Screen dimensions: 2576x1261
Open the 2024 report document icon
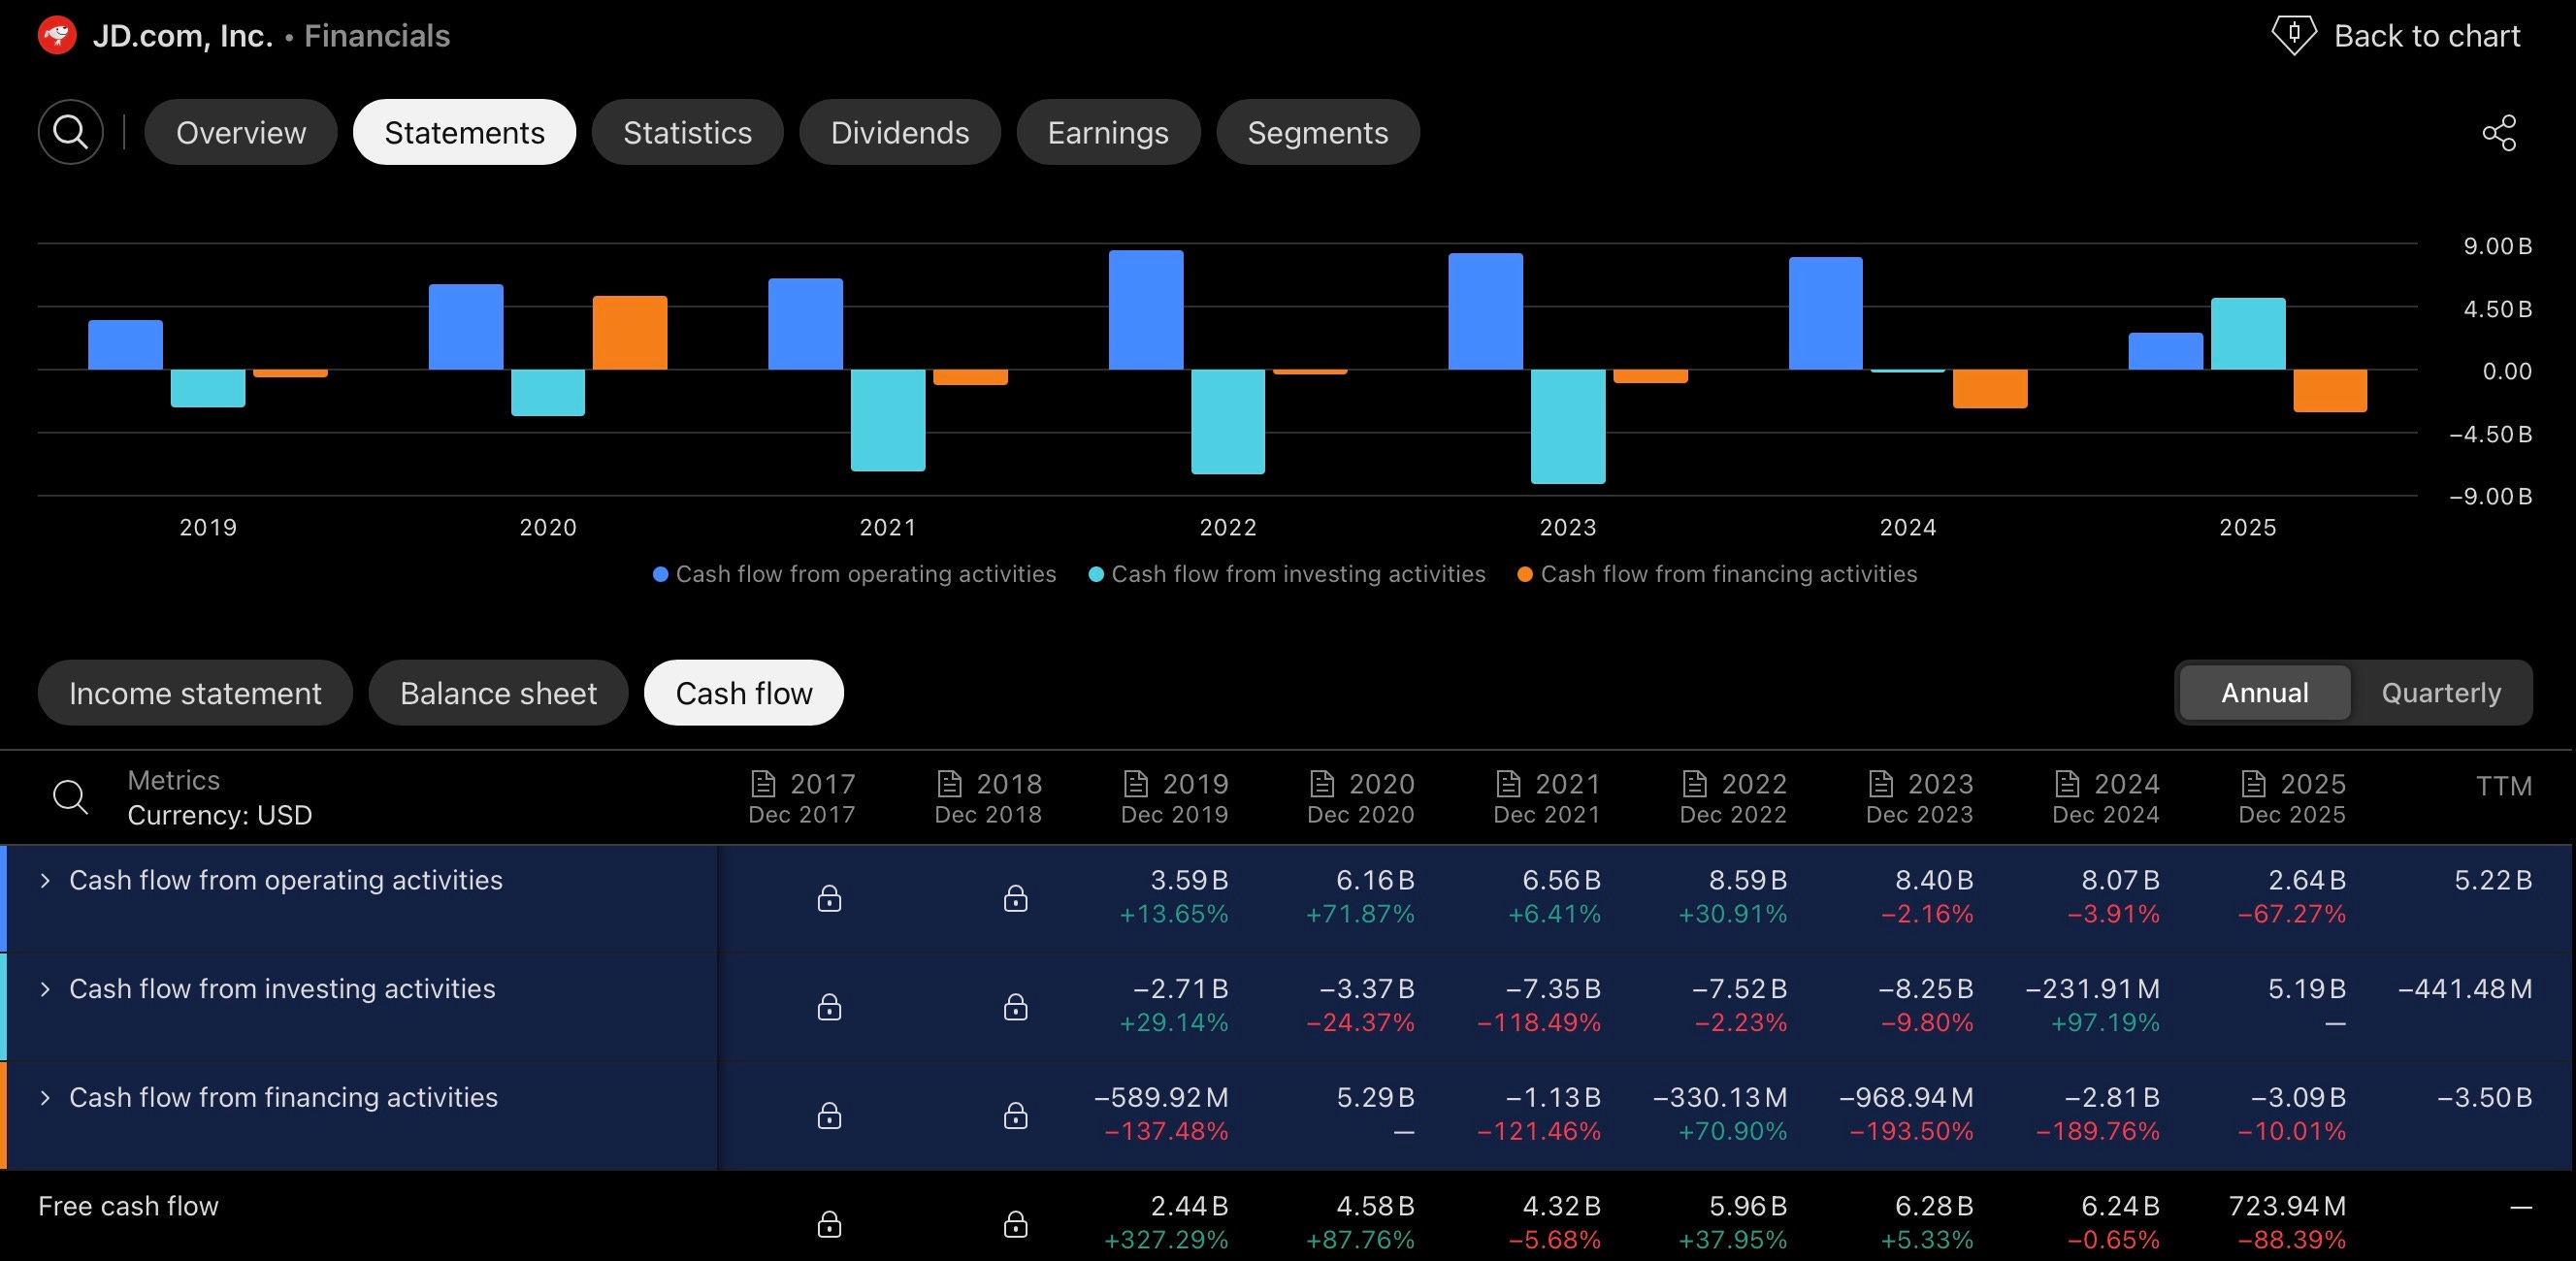[2067, 783]
